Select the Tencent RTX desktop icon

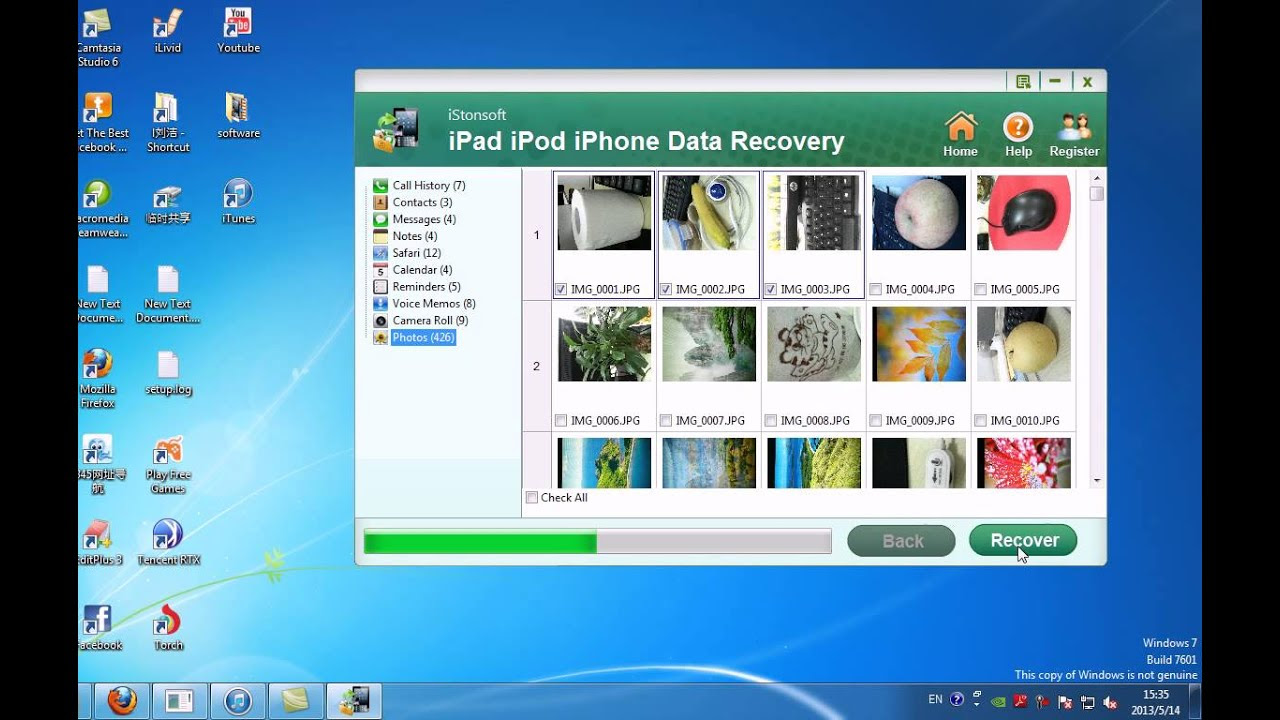[x=168, y=543]
